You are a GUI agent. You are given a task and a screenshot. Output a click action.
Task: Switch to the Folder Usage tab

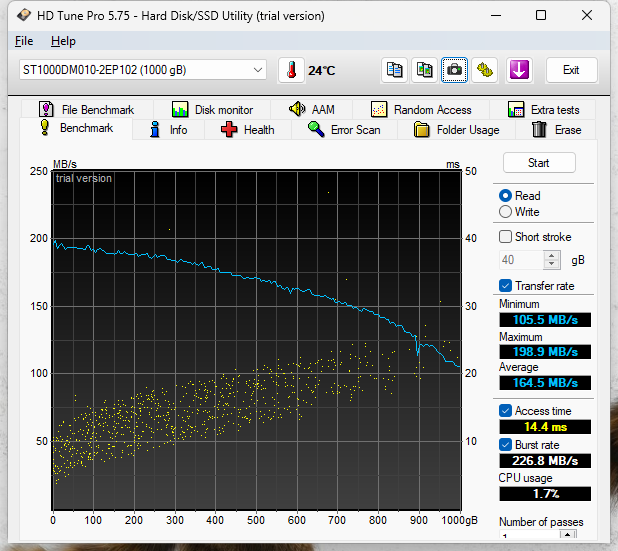[456, 130]
